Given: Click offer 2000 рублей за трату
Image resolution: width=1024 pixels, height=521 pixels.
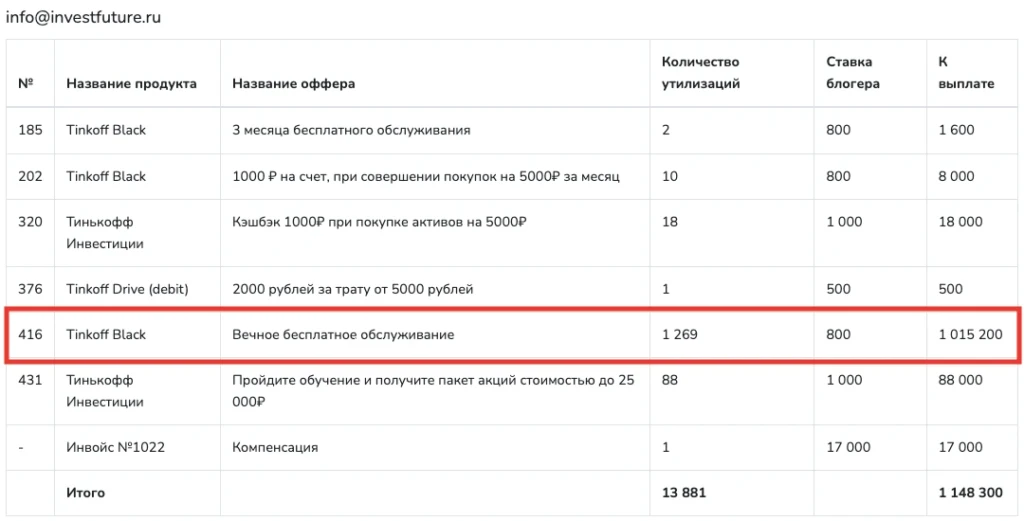Looking at the screenshot, I should (x=353, y=289).
